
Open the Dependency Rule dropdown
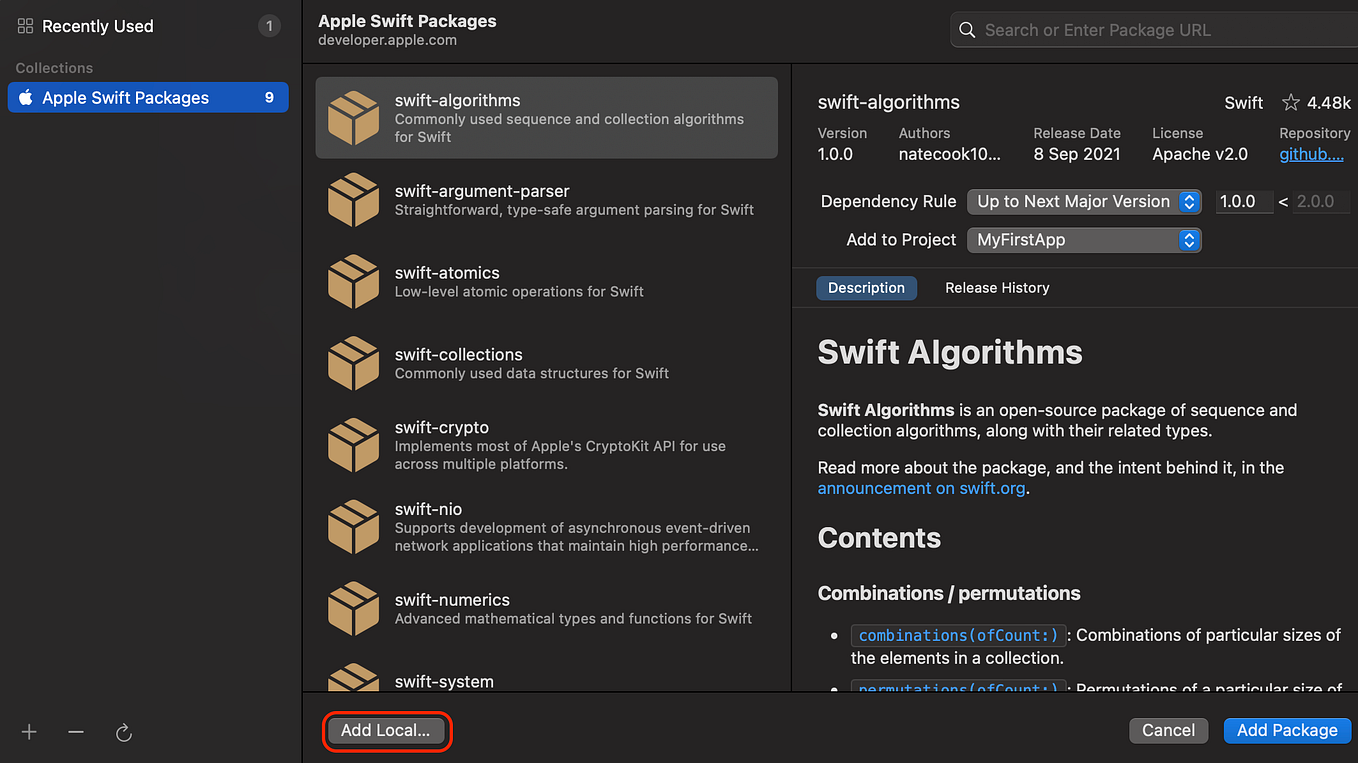tap(1084, 201)
